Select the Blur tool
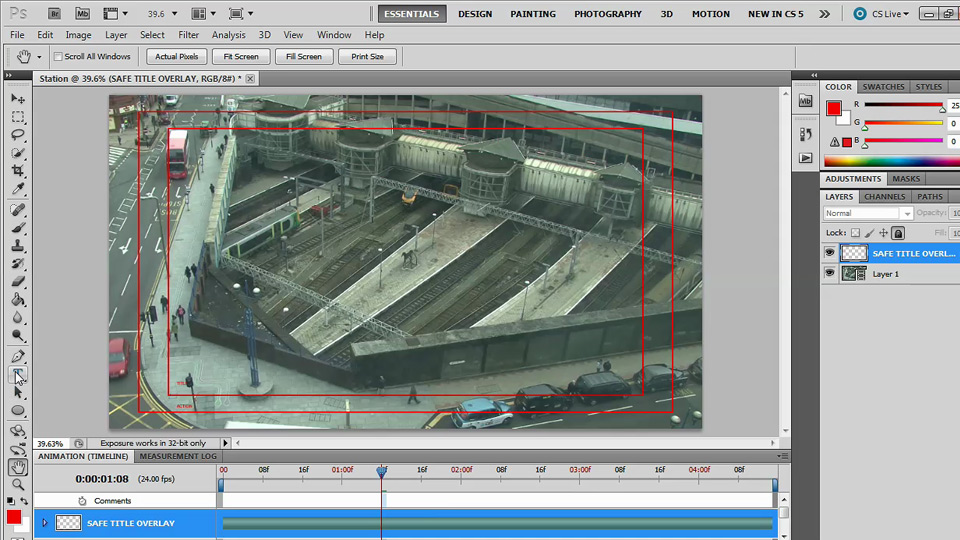 tap(18, 318)
